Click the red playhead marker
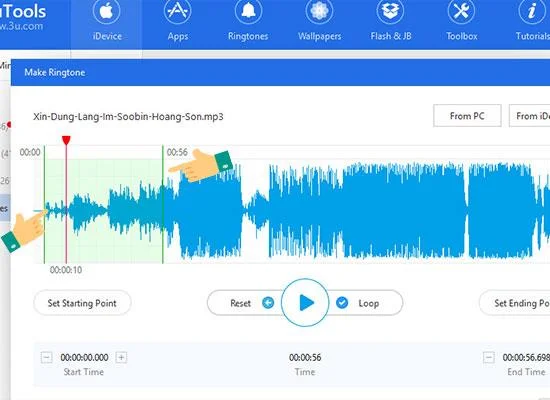 tap(66, 140)
